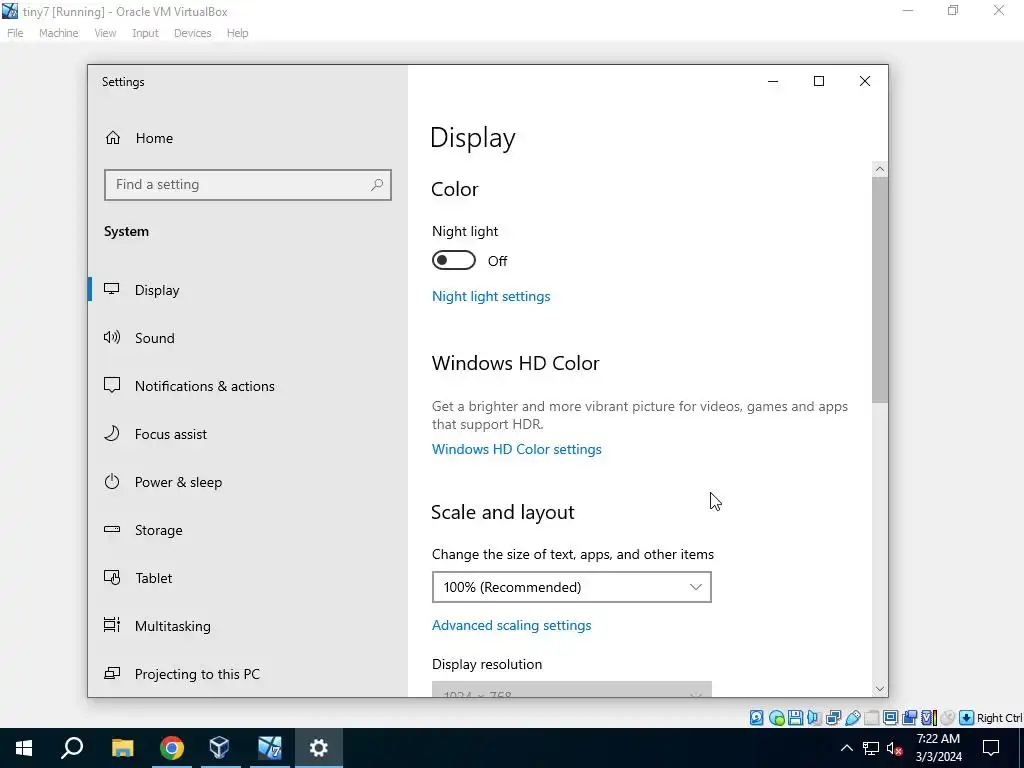Screen dimensions: 1024x768
Task: Click VirtualBox display indicator icon
Action: [x=891, y=718]
